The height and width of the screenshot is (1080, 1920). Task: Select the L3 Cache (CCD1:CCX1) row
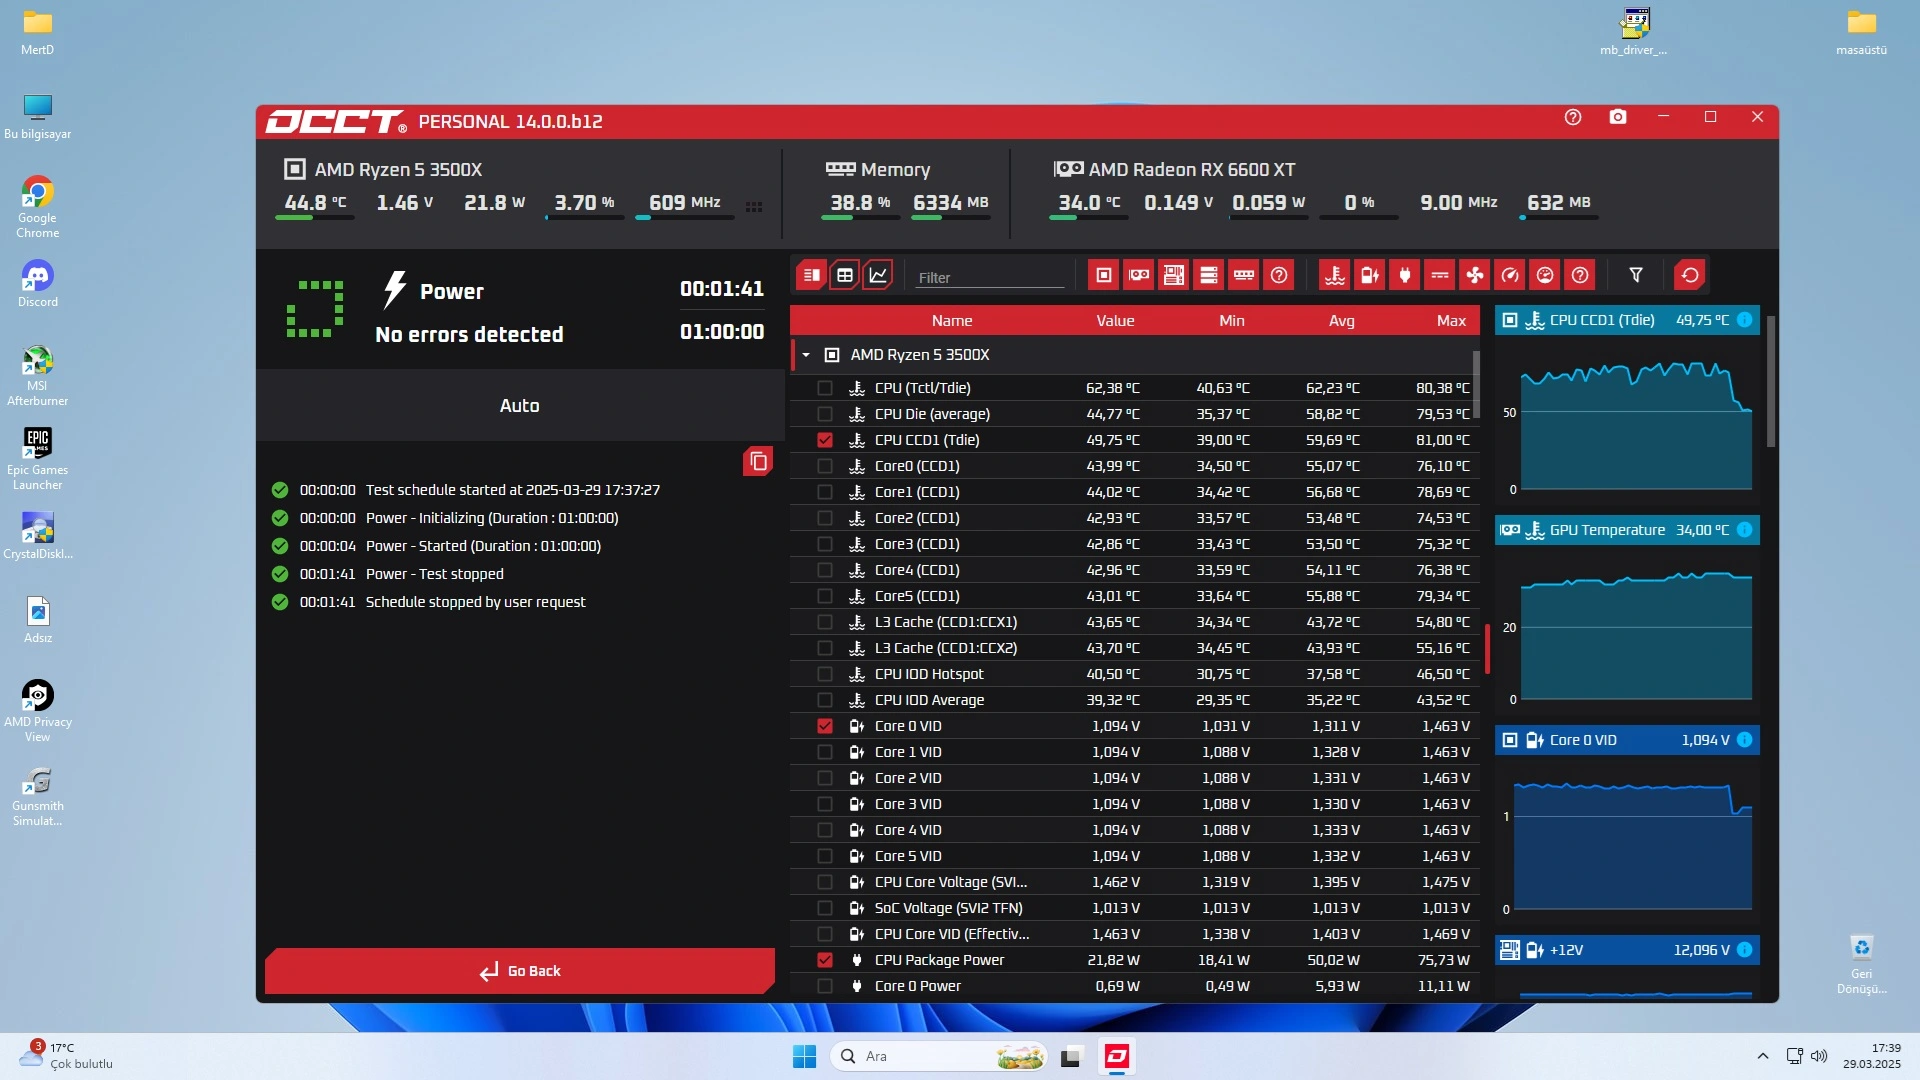point(1134,622)
